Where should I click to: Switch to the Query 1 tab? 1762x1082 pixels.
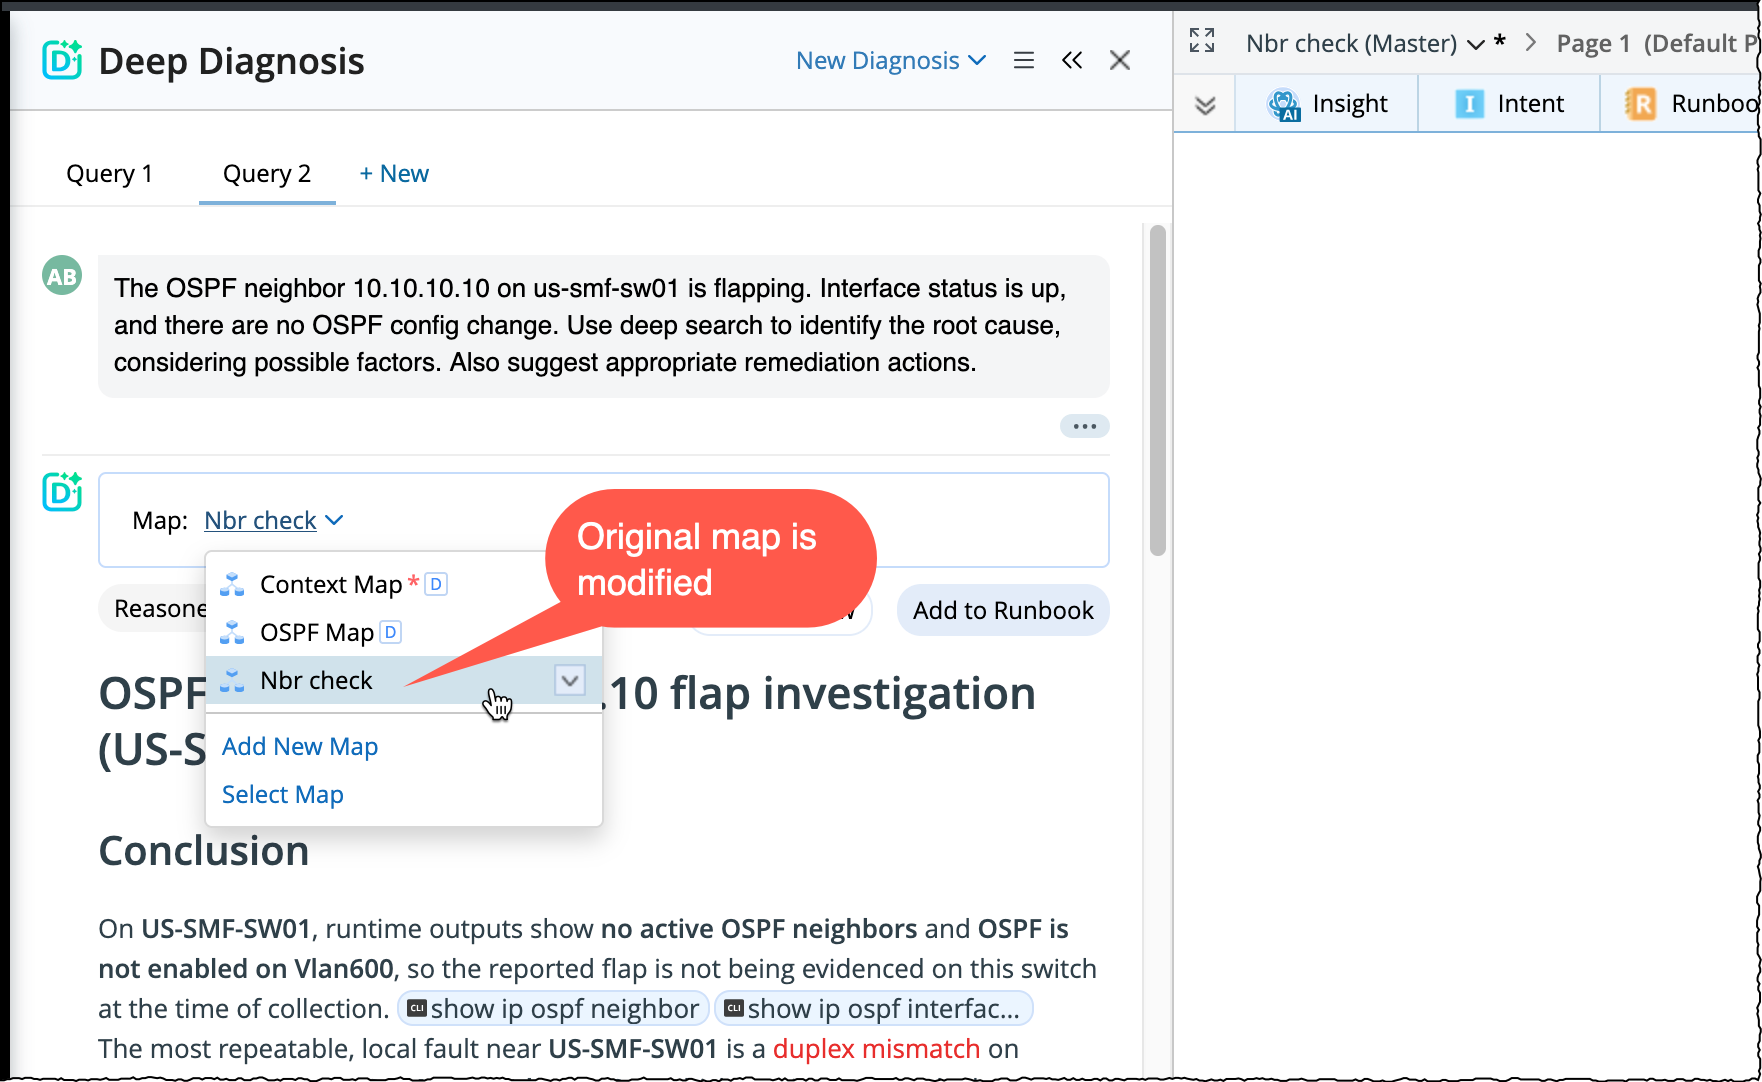click(x=109, y=173)
